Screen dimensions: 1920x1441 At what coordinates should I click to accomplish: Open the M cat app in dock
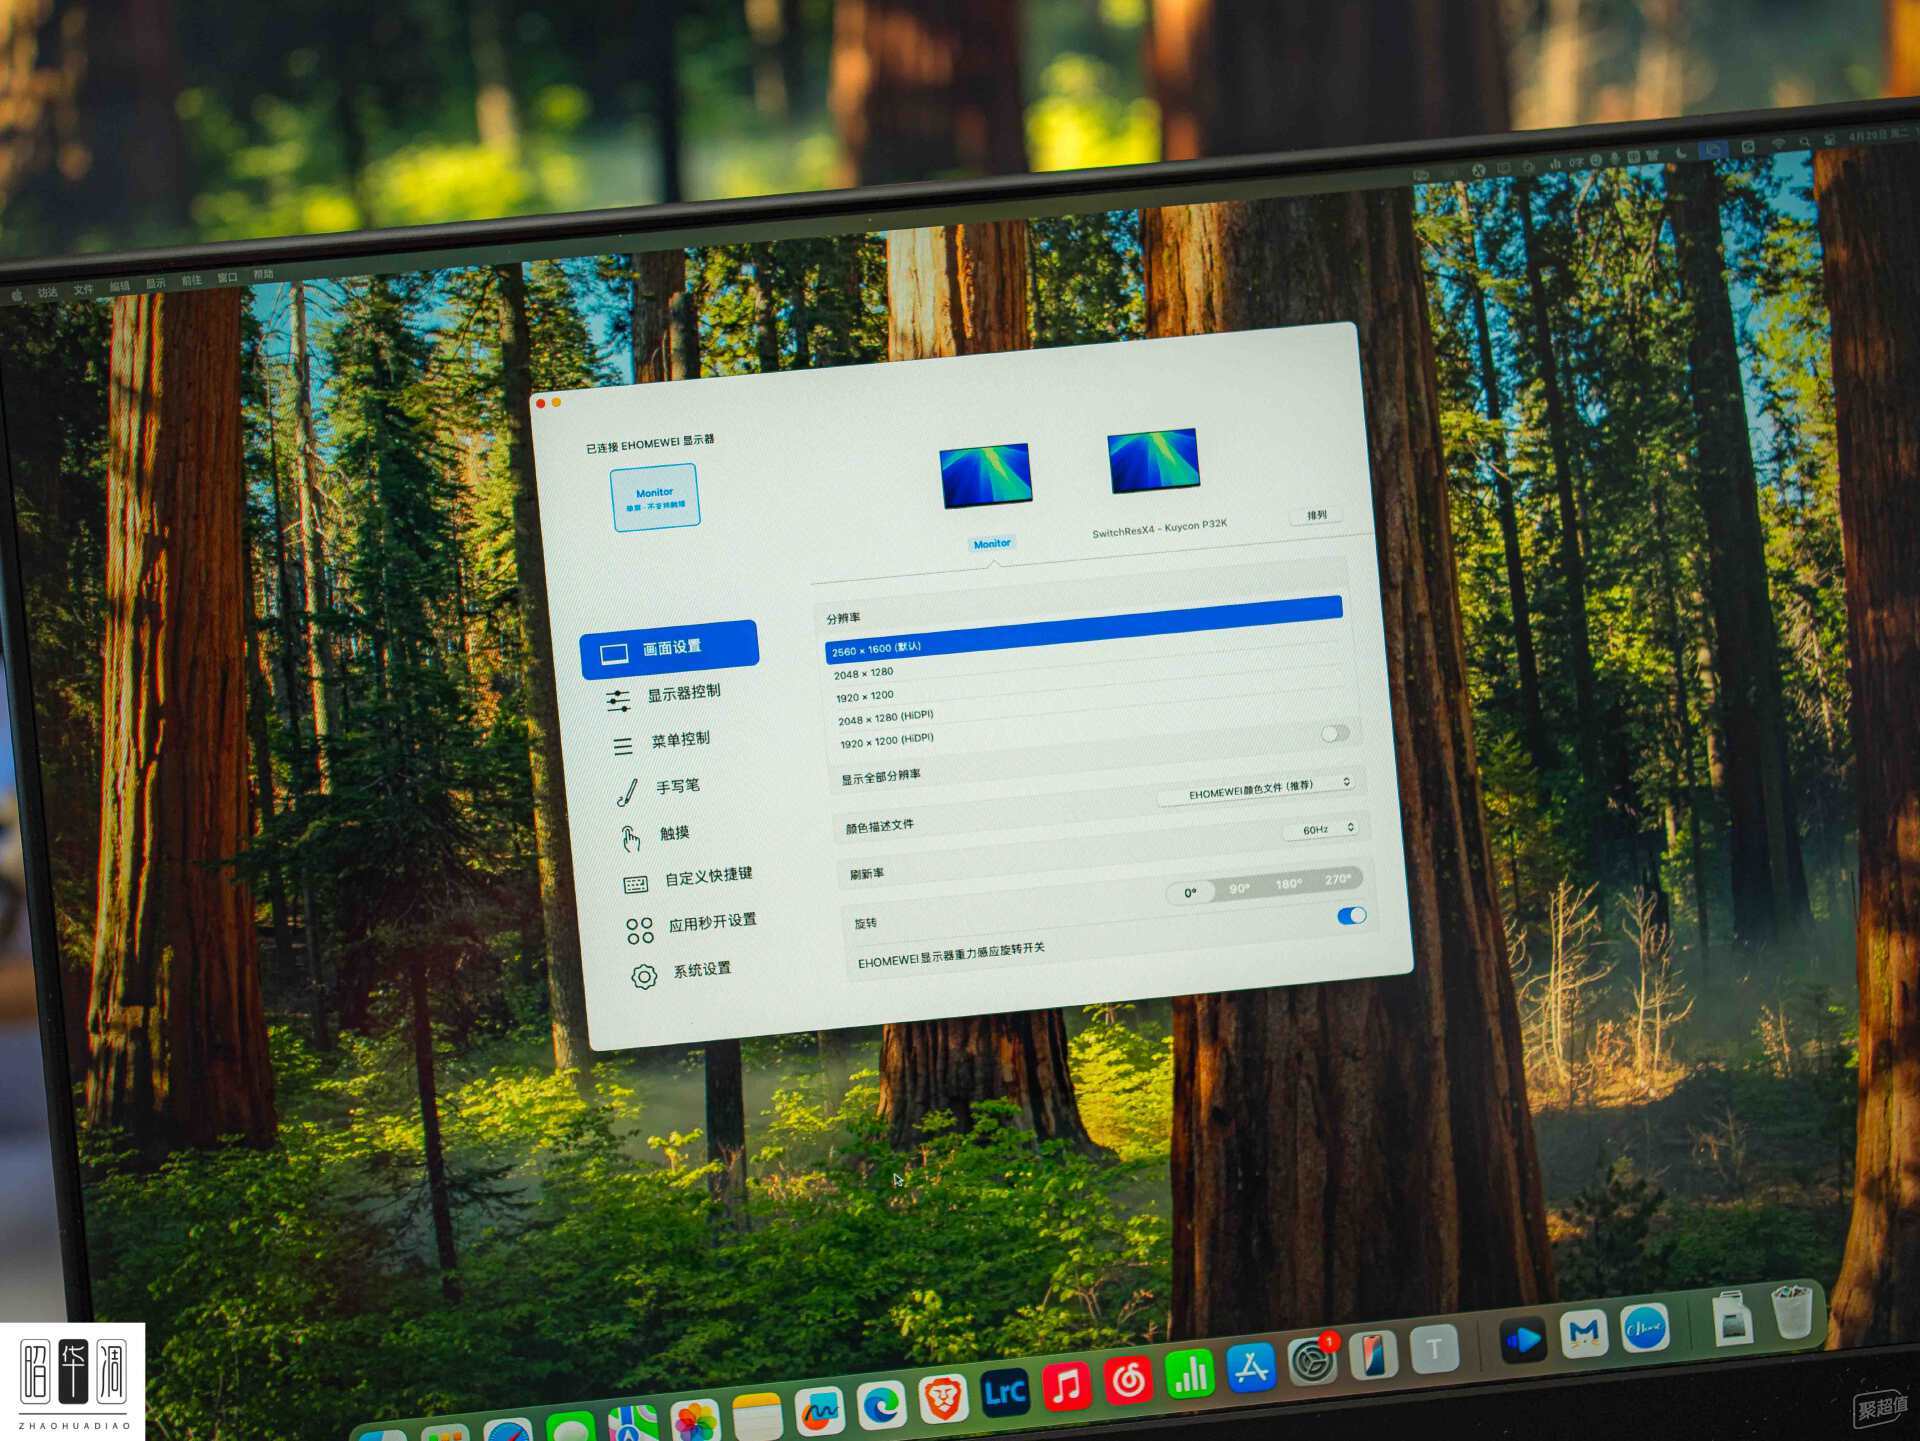(1584, 1333)
